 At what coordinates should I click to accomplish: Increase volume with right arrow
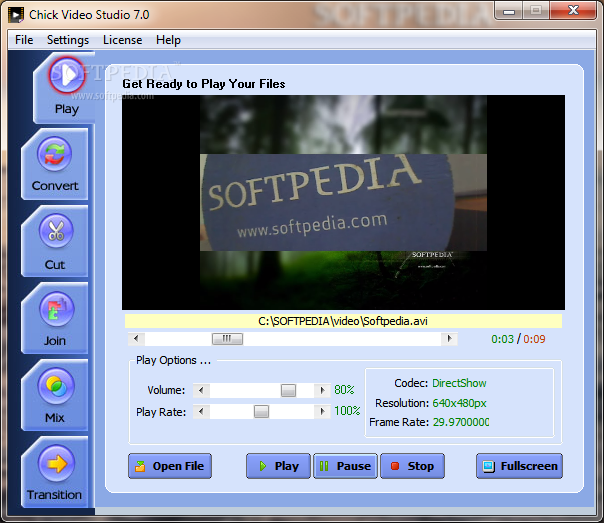coord(322,390)
